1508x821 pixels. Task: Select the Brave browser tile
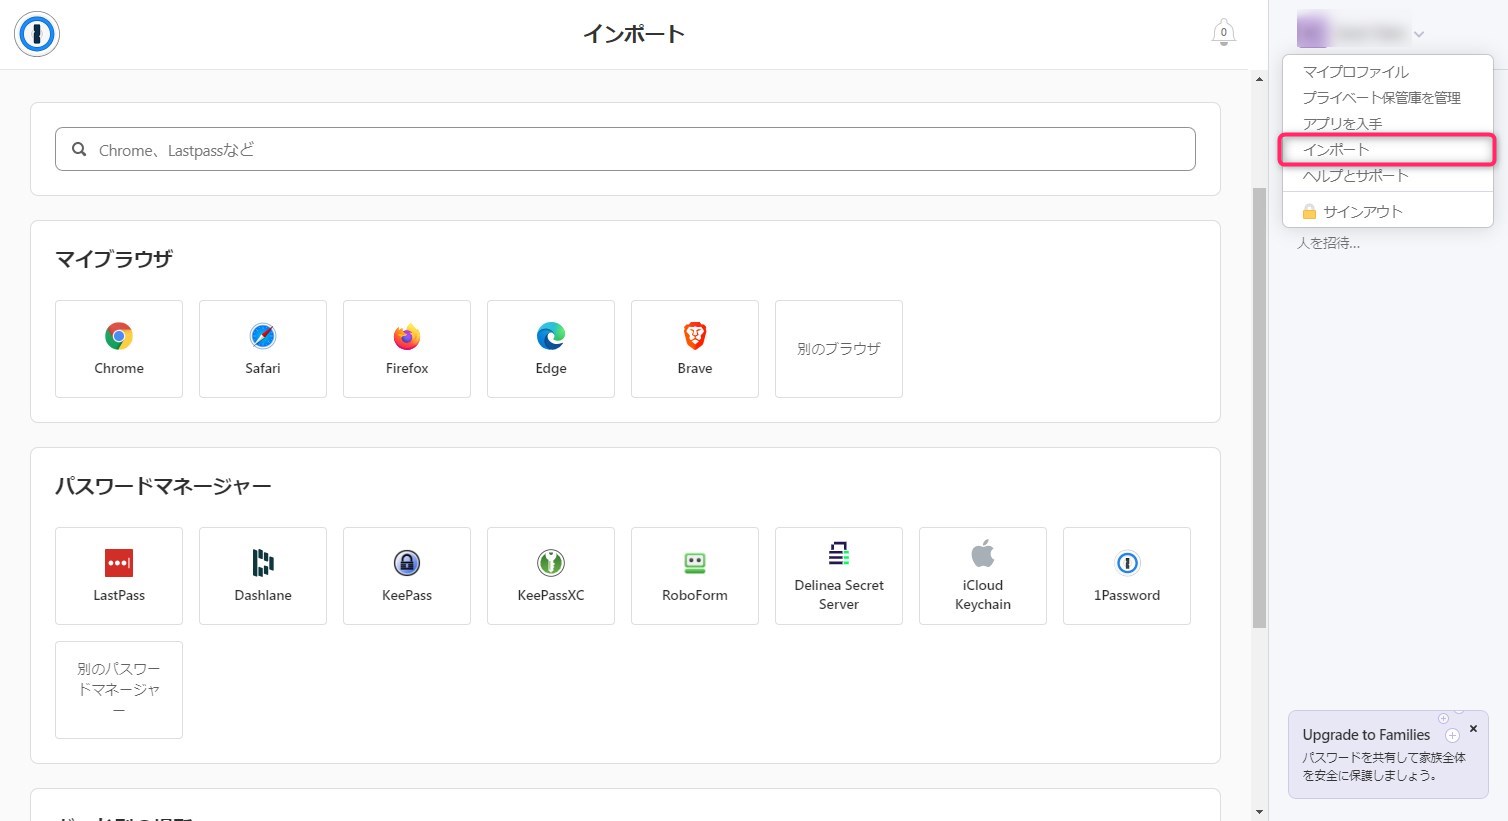coord(695,349)
